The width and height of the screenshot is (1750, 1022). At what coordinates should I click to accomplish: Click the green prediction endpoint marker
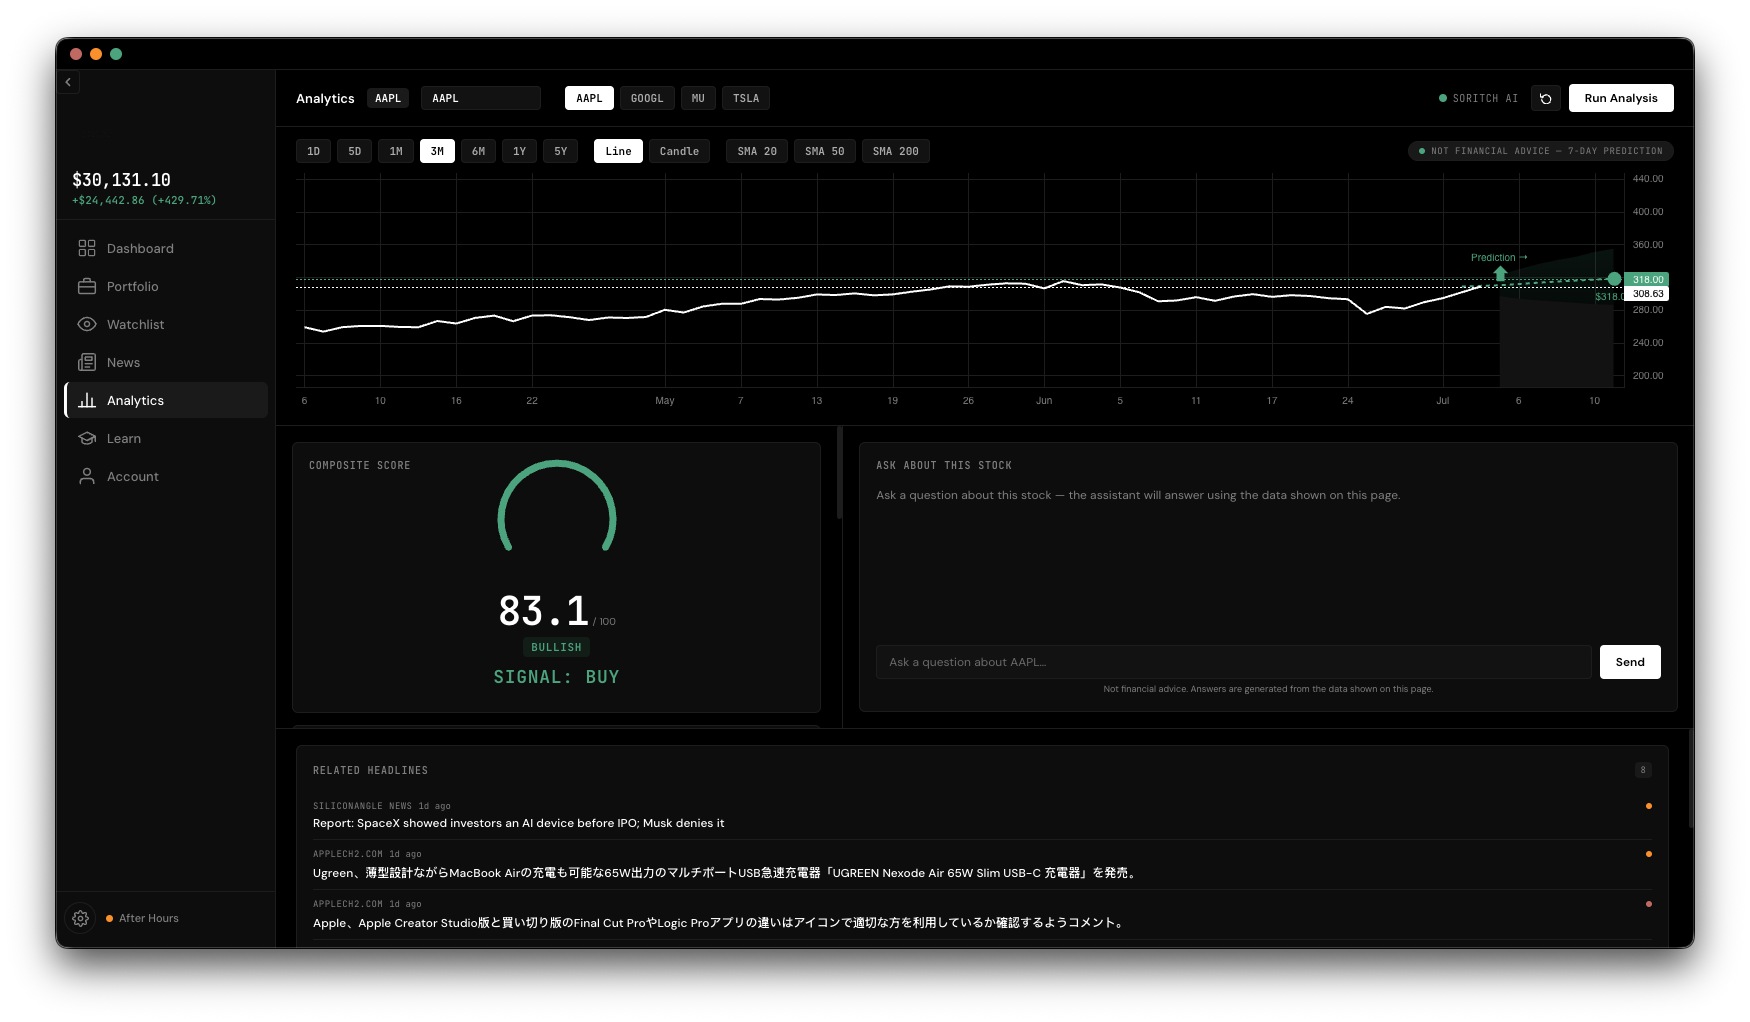(1614, 279)
